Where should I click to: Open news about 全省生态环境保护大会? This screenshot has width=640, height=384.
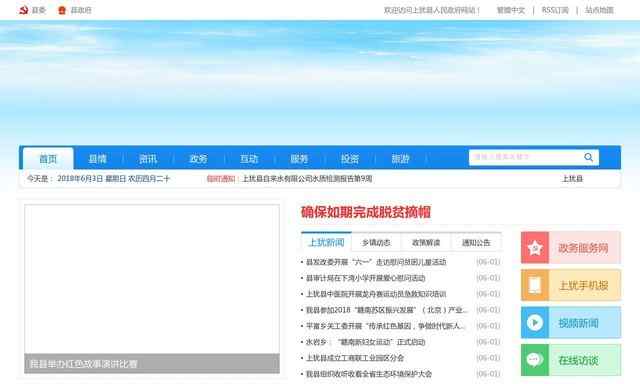coord(369,374)
